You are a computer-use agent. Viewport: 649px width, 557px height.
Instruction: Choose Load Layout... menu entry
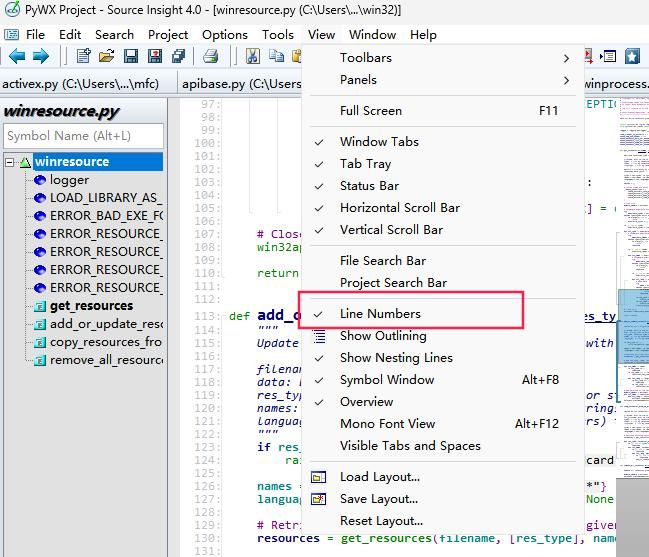[443, 477]
